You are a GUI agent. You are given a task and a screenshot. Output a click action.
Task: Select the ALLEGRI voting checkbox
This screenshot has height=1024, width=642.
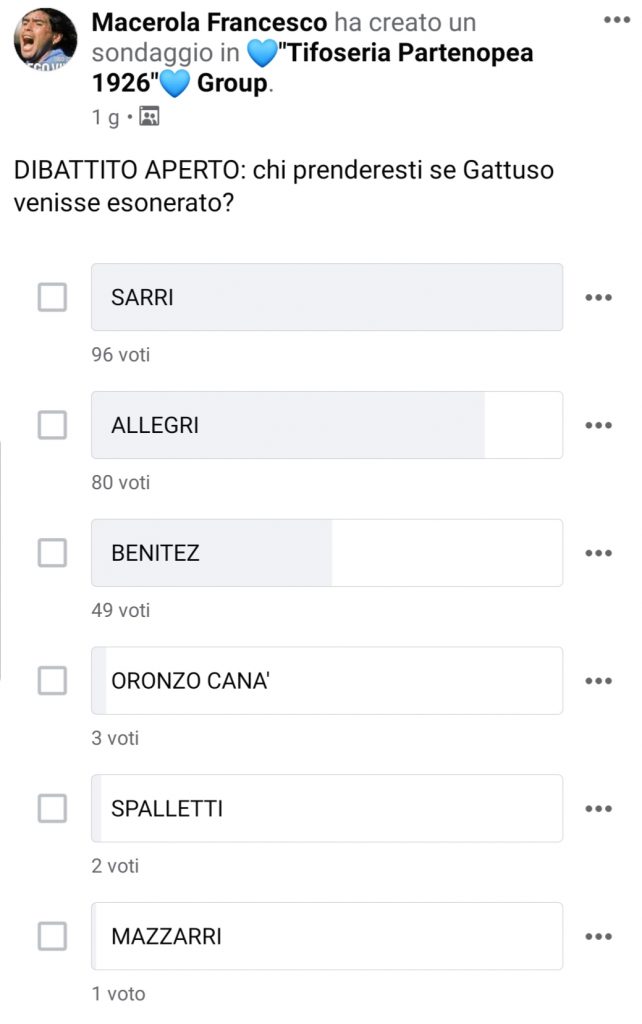51,425
